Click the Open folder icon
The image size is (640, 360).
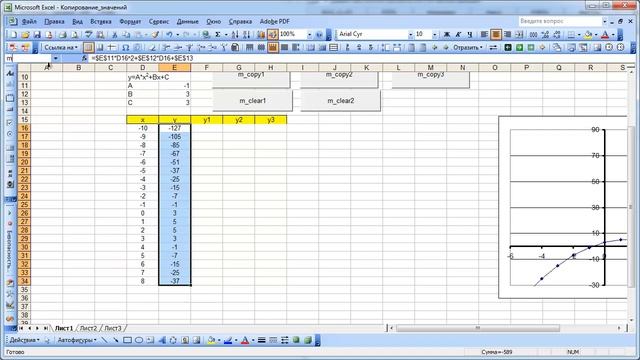(25, 35)
